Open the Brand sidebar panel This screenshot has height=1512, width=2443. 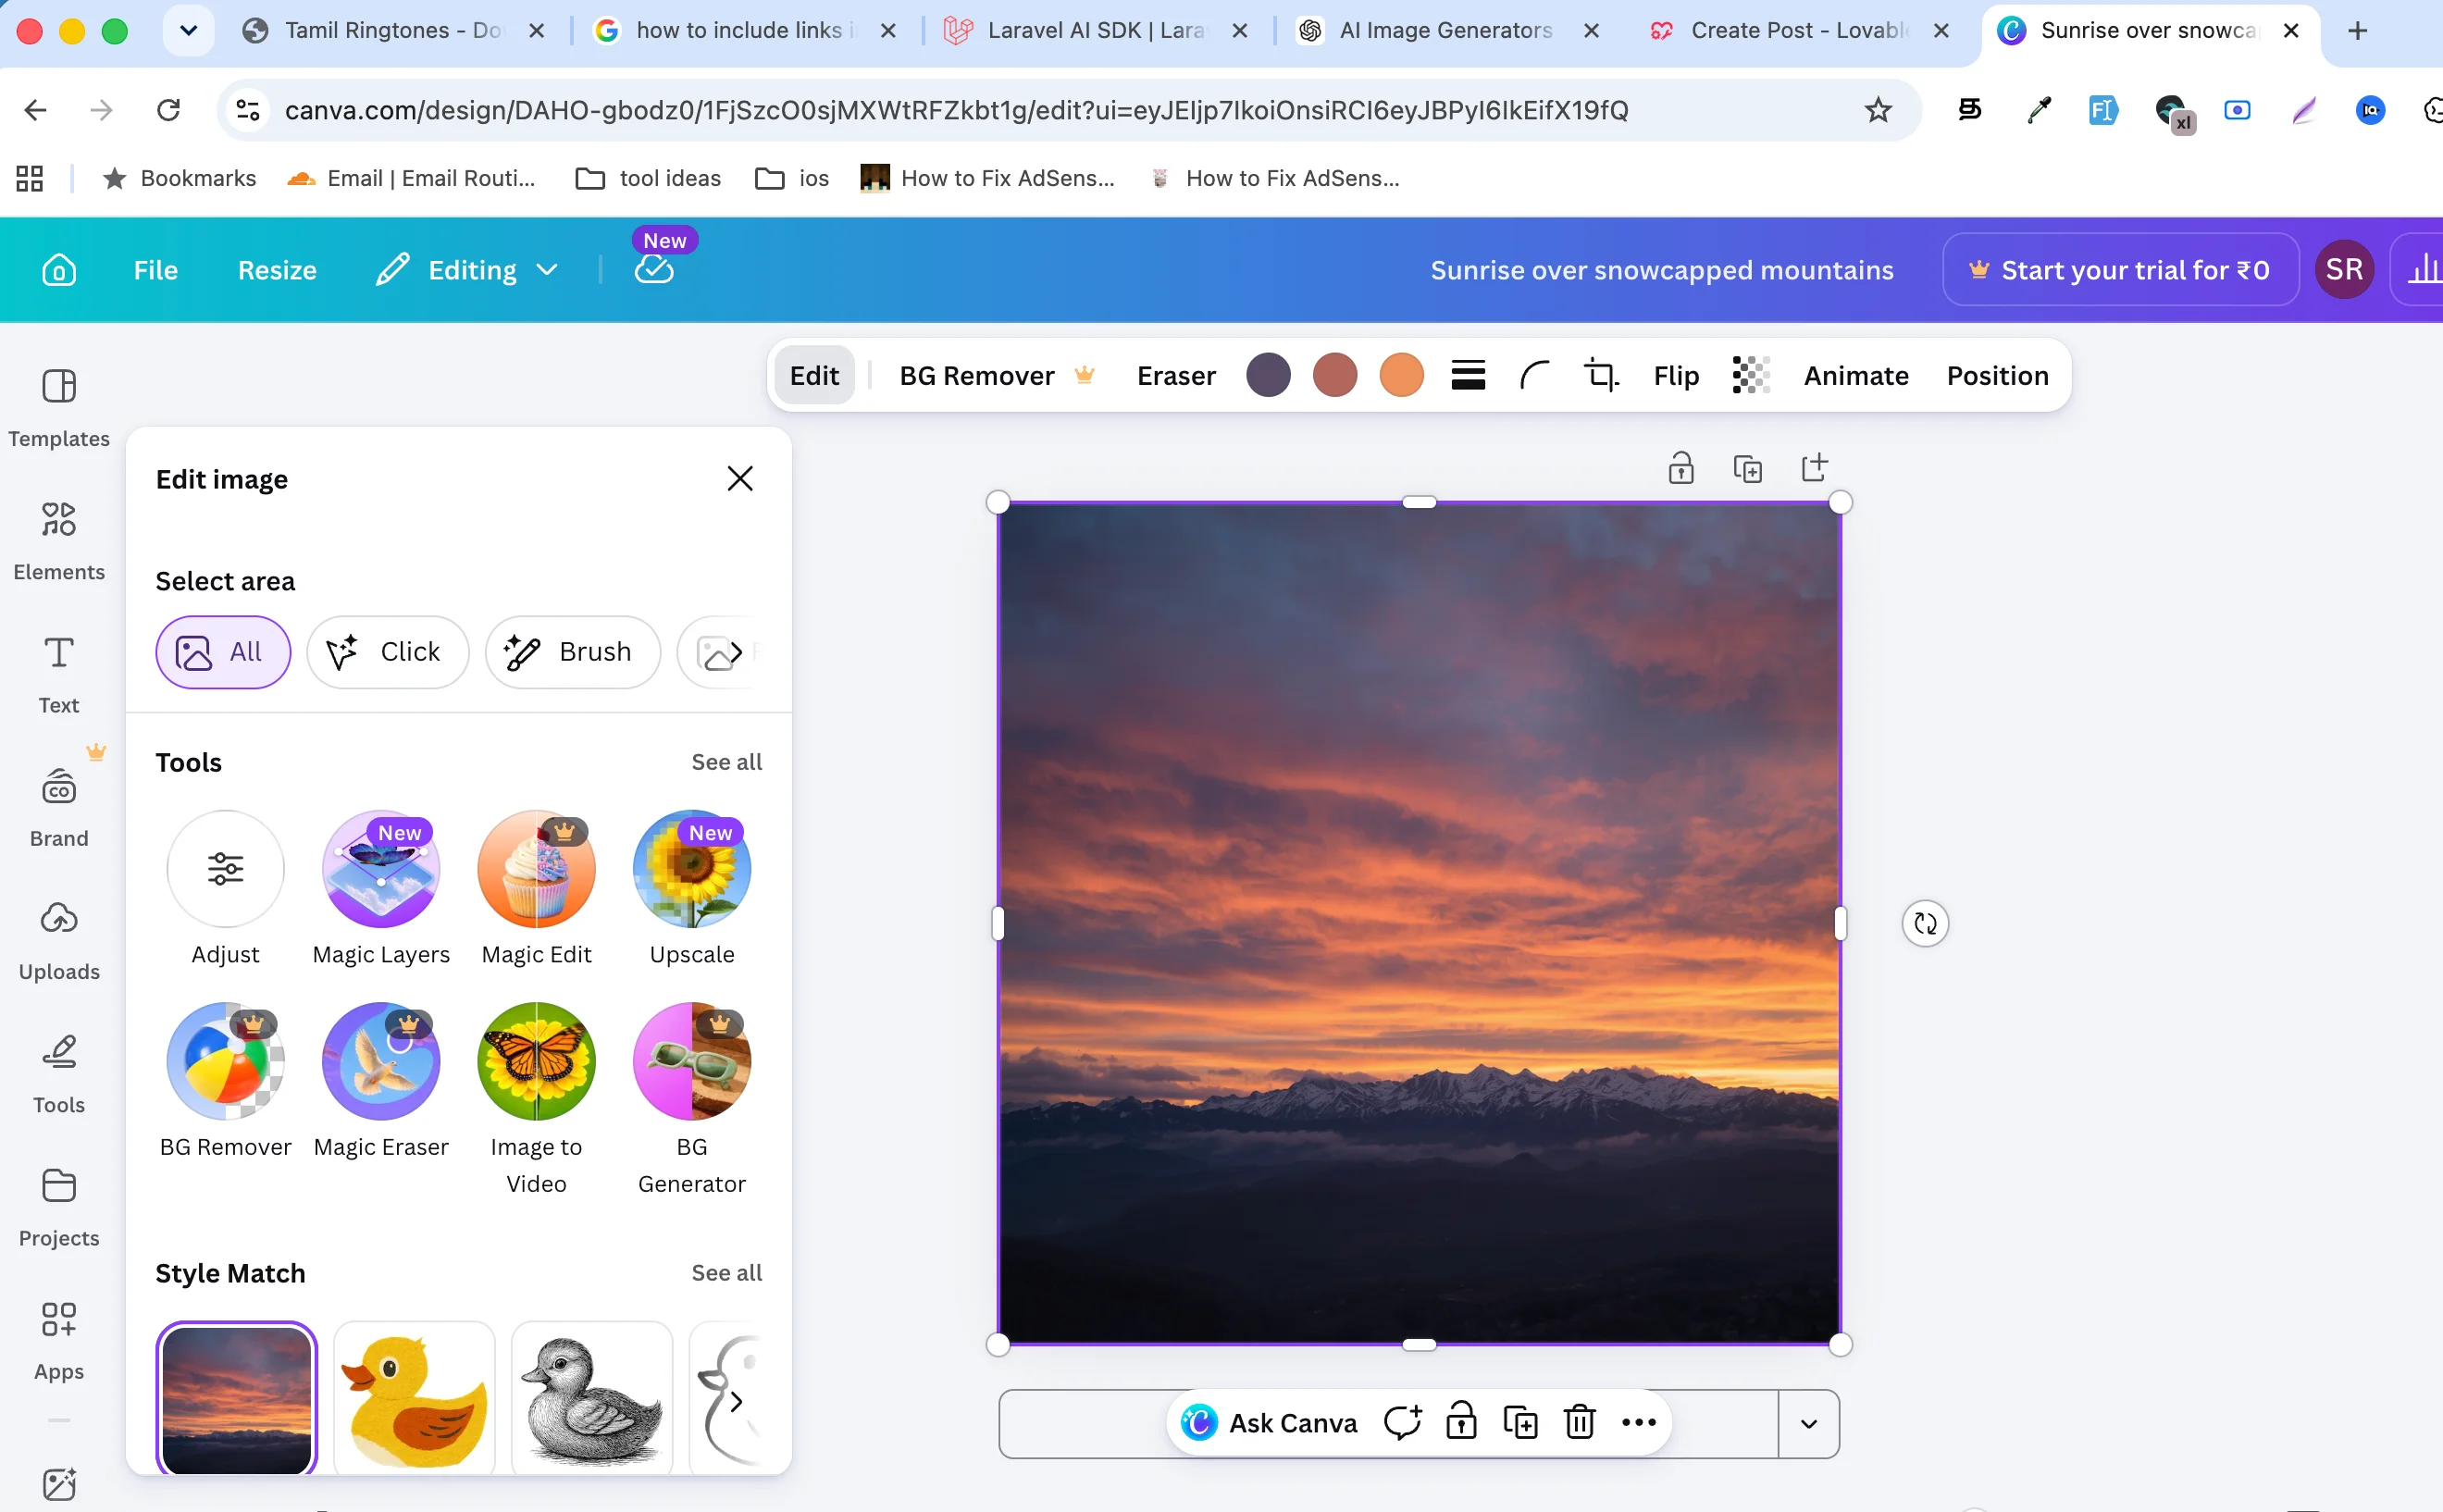point(59,807)
